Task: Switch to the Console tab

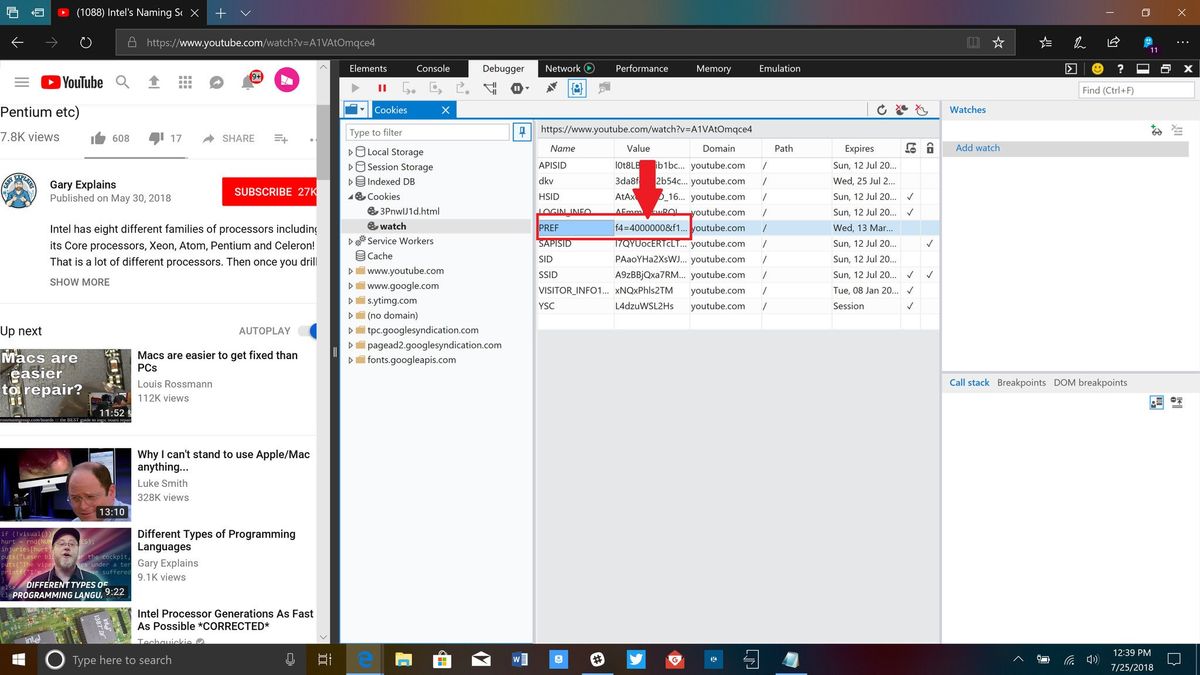Action: click(x=433, y=68)
